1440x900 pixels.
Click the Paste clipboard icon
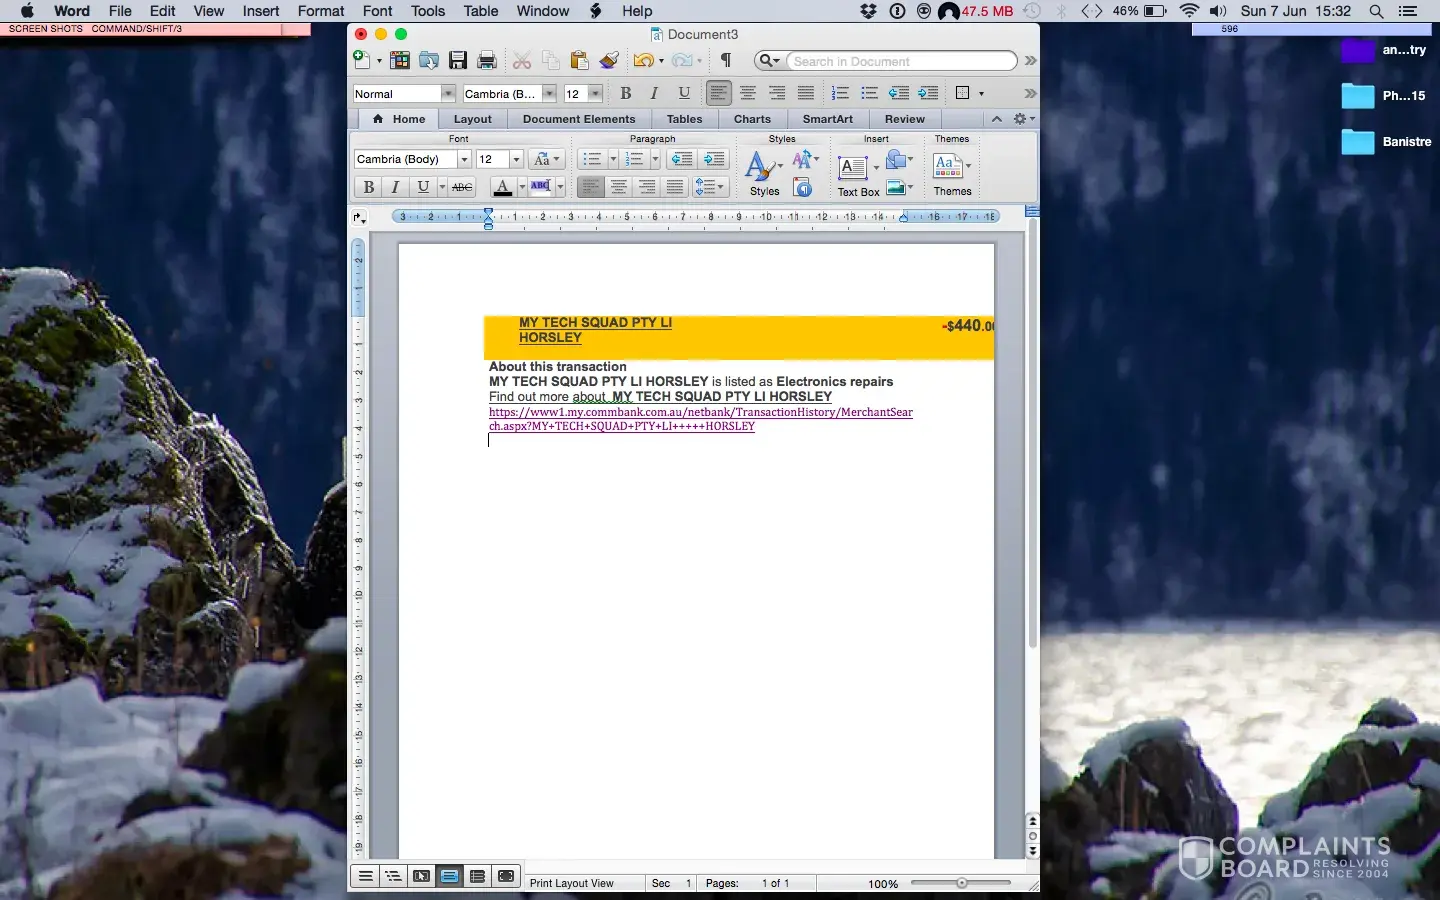coord(579,61)
